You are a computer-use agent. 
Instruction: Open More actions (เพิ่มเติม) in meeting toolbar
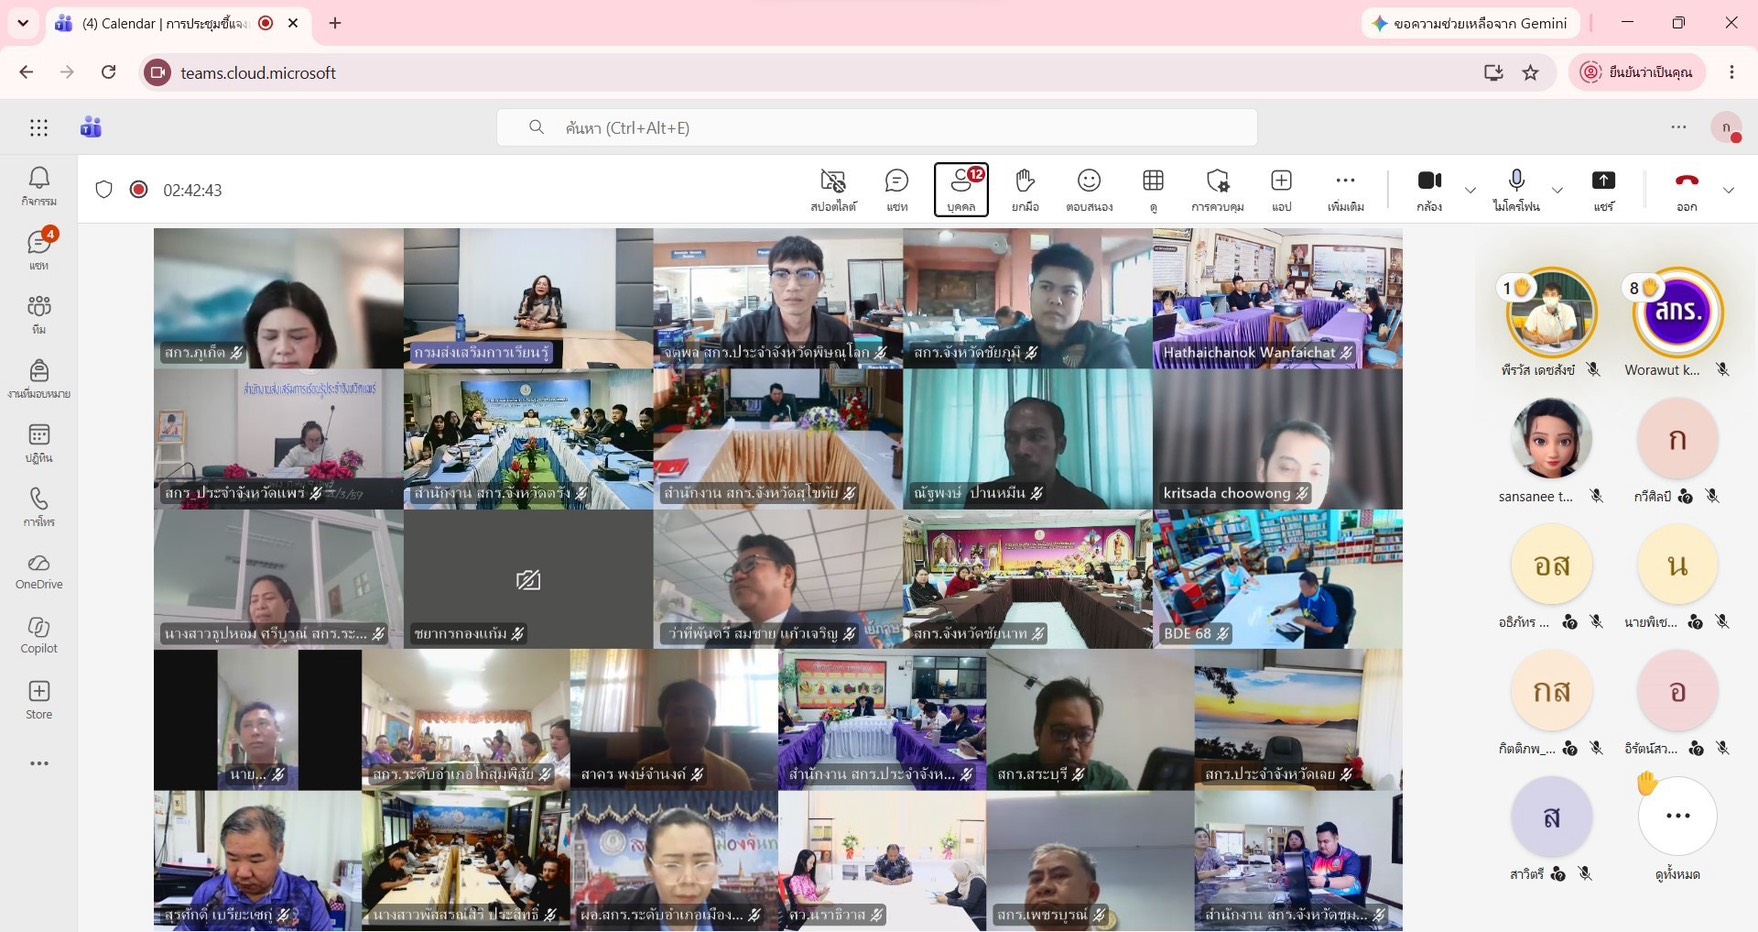click(x=1345, y=190)
